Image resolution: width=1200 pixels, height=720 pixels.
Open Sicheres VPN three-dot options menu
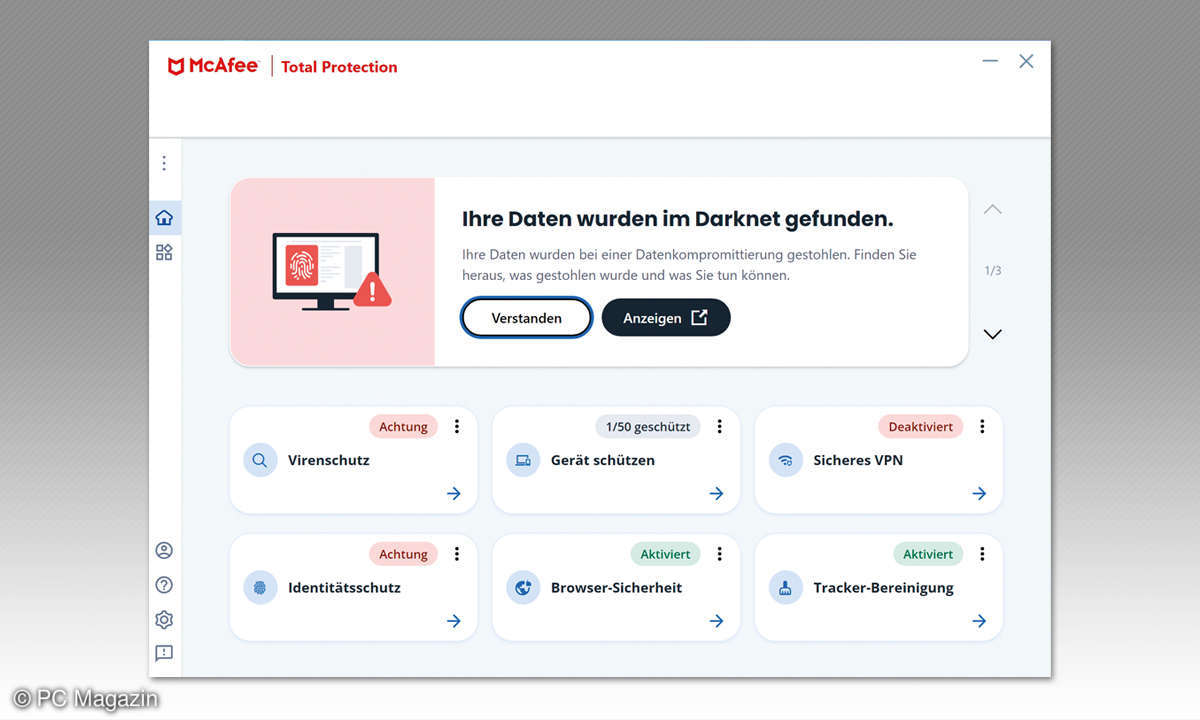(982, 426)
